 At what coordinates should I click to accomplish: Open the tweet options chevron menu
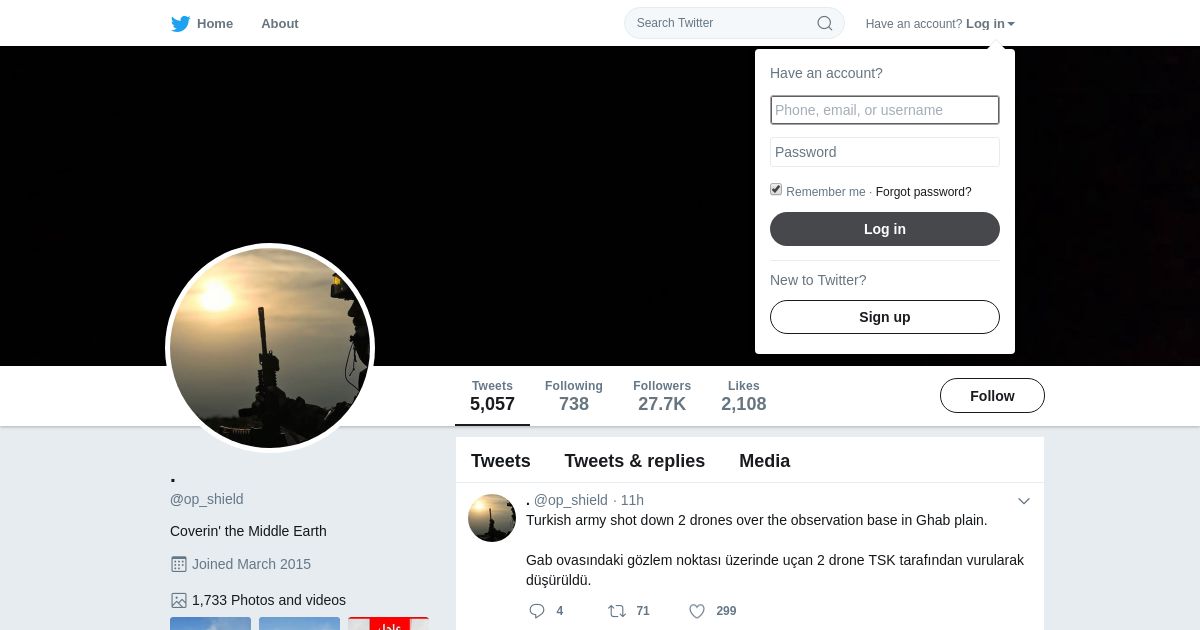[1024, 501]
